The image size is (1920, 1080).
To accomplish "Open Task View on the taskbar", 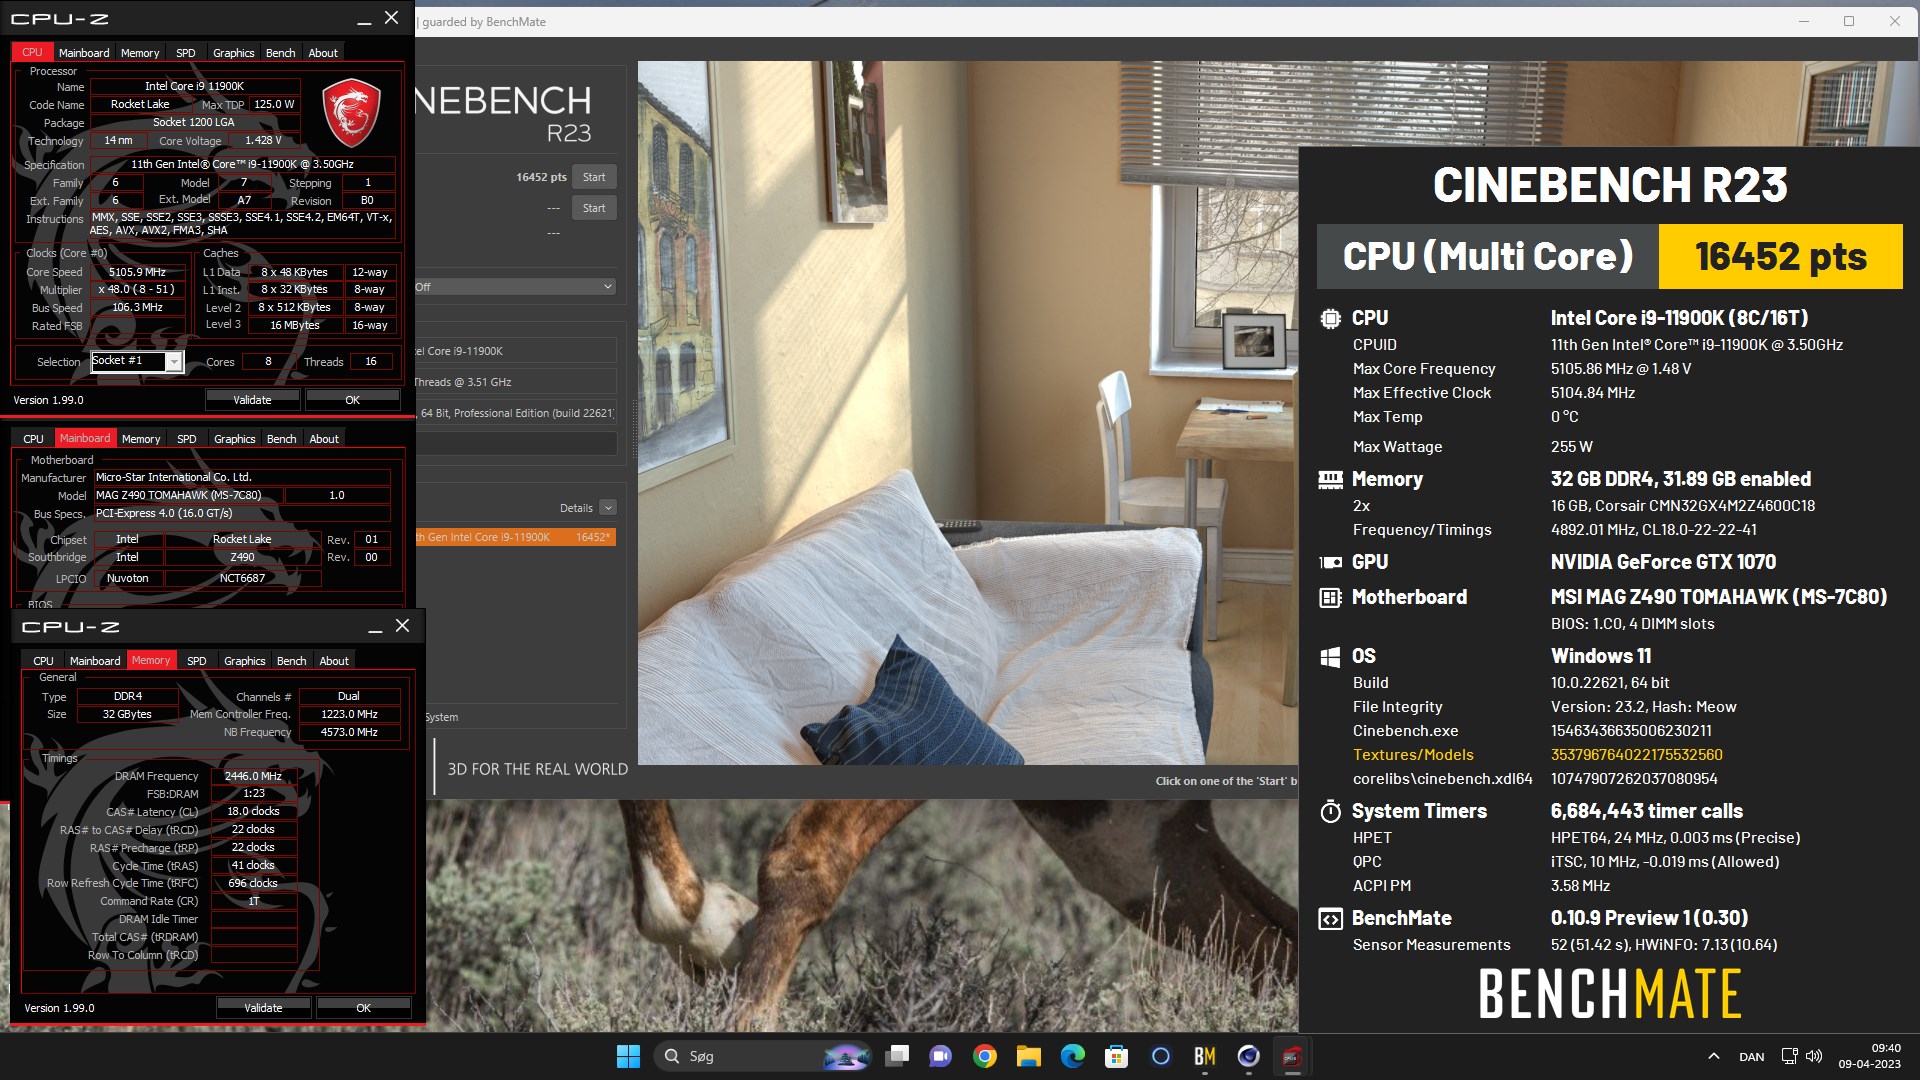I will (897, 1056).
